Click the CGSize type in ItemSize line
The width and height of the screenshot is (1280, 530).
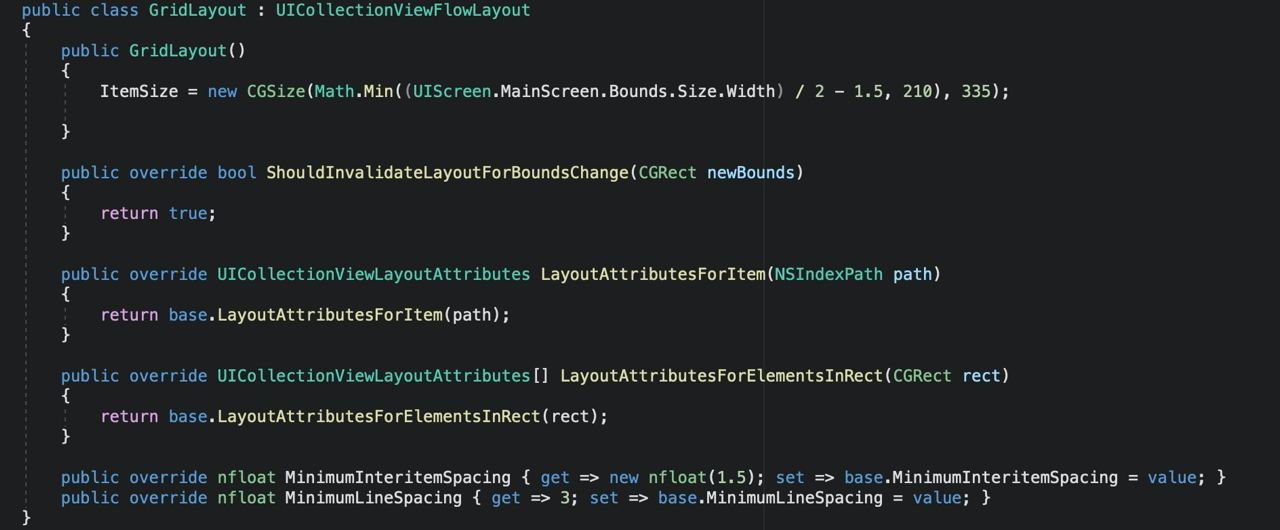pyautogui.click(x=276, y=91)
